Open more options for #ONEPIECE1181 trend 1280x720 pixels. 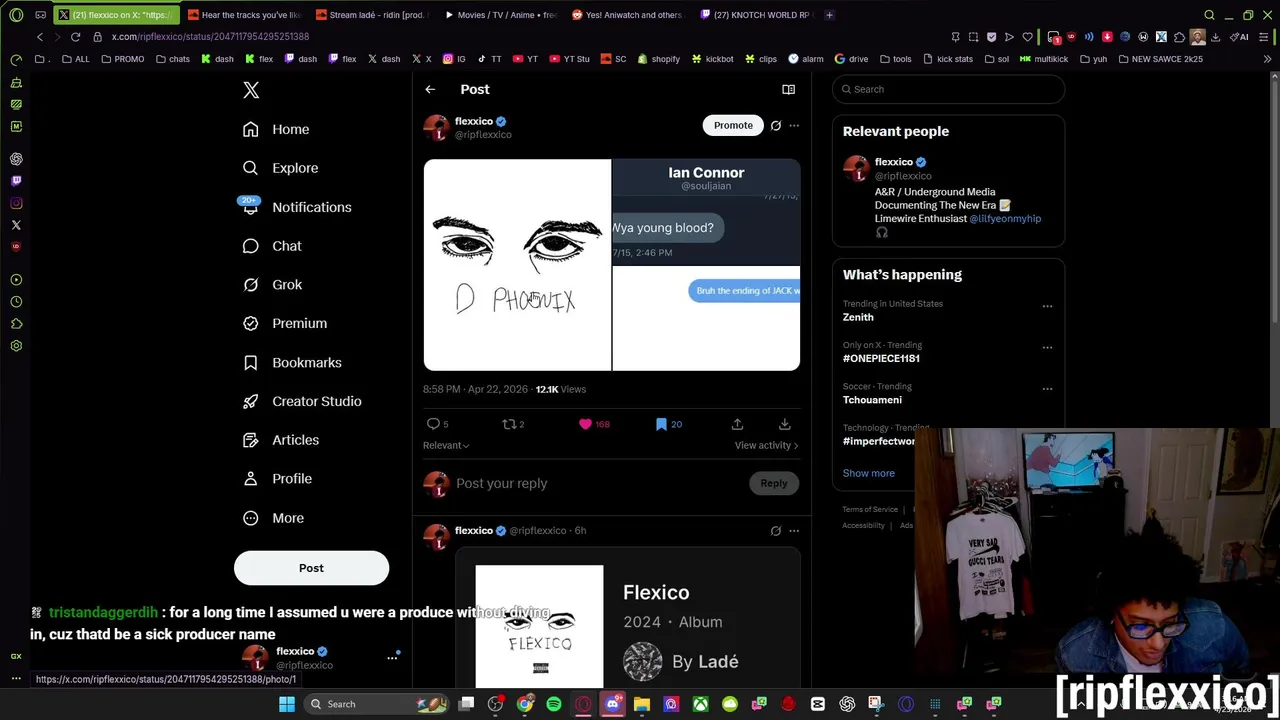(1047, 347)
